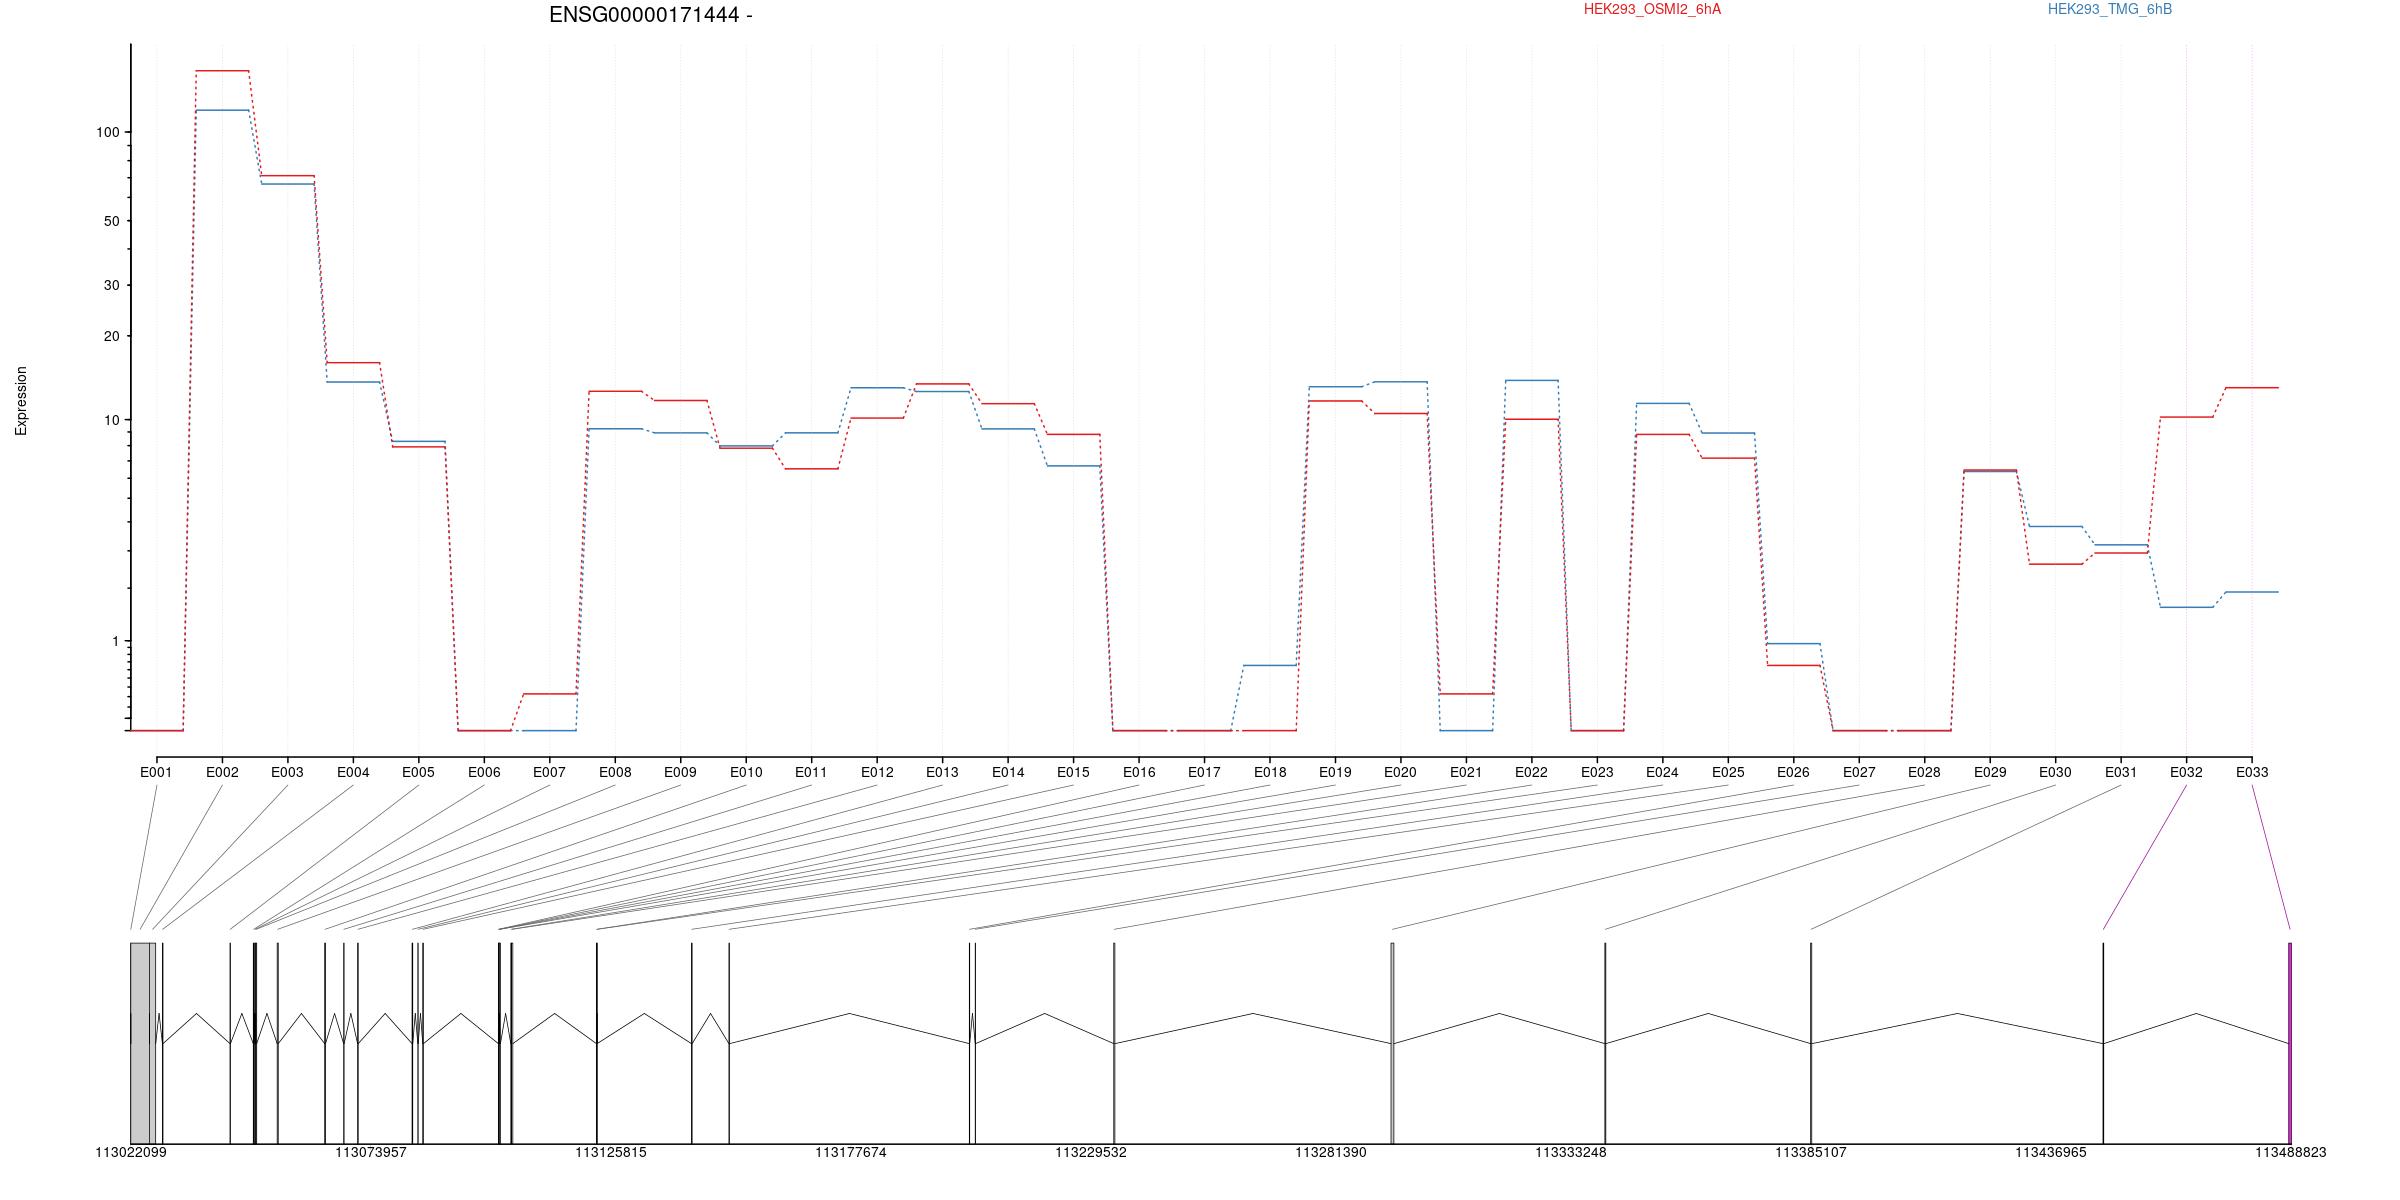Click exon label E031
The width and height of the screenshot is (2400, 1200).
2121,772
